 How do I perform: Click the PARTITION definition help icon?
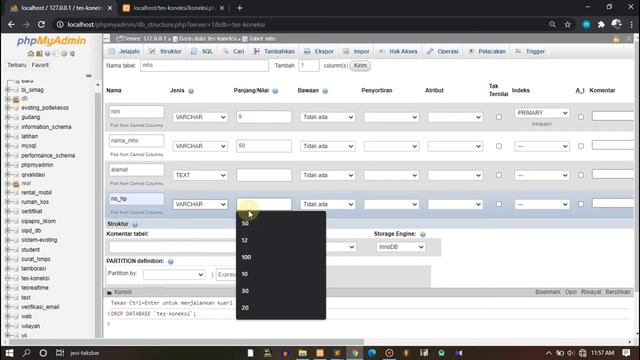pos(171,262)
